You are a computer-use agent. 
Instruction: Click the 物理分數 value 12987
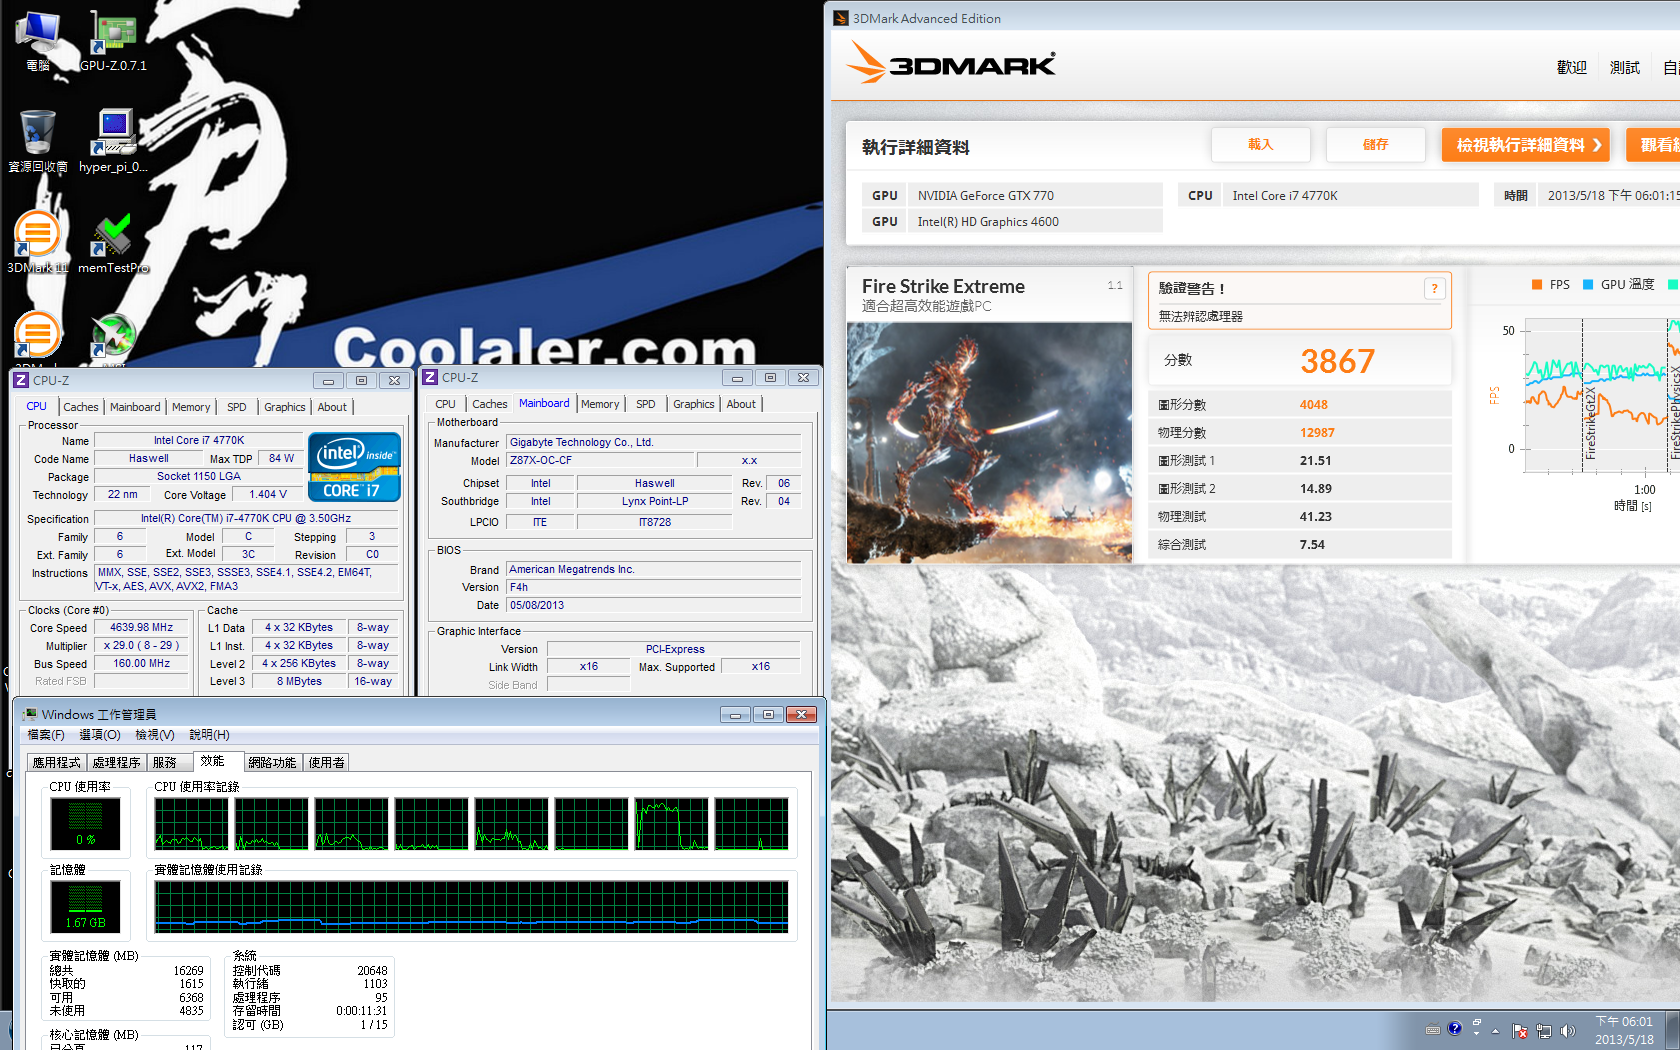(x=1318, y=433)
